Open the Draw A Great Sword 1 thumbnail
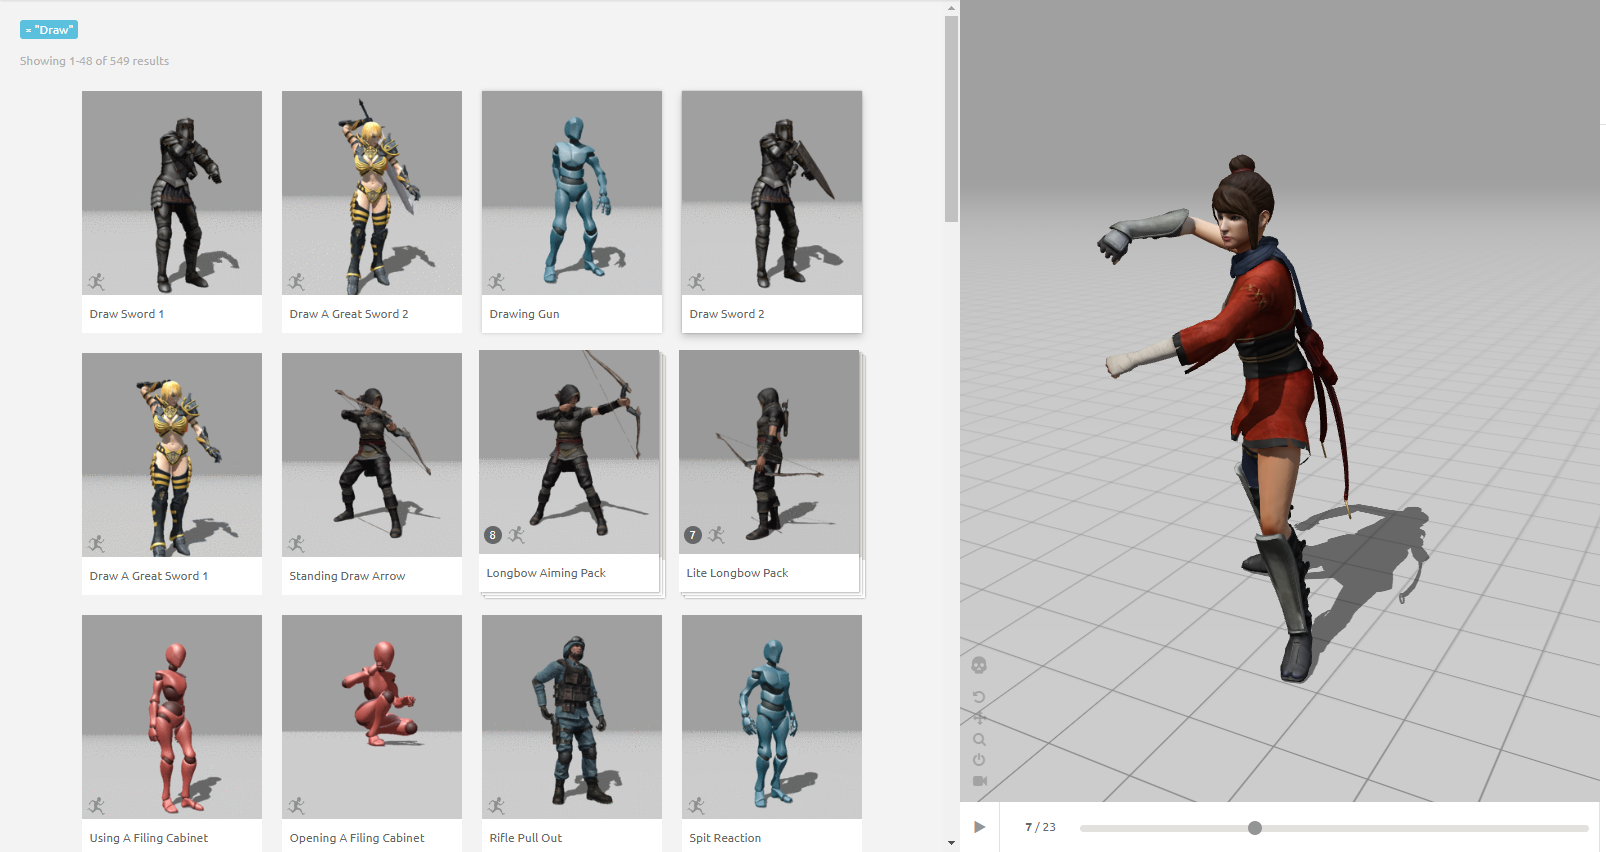1606x852 pixels. point(172,455)
